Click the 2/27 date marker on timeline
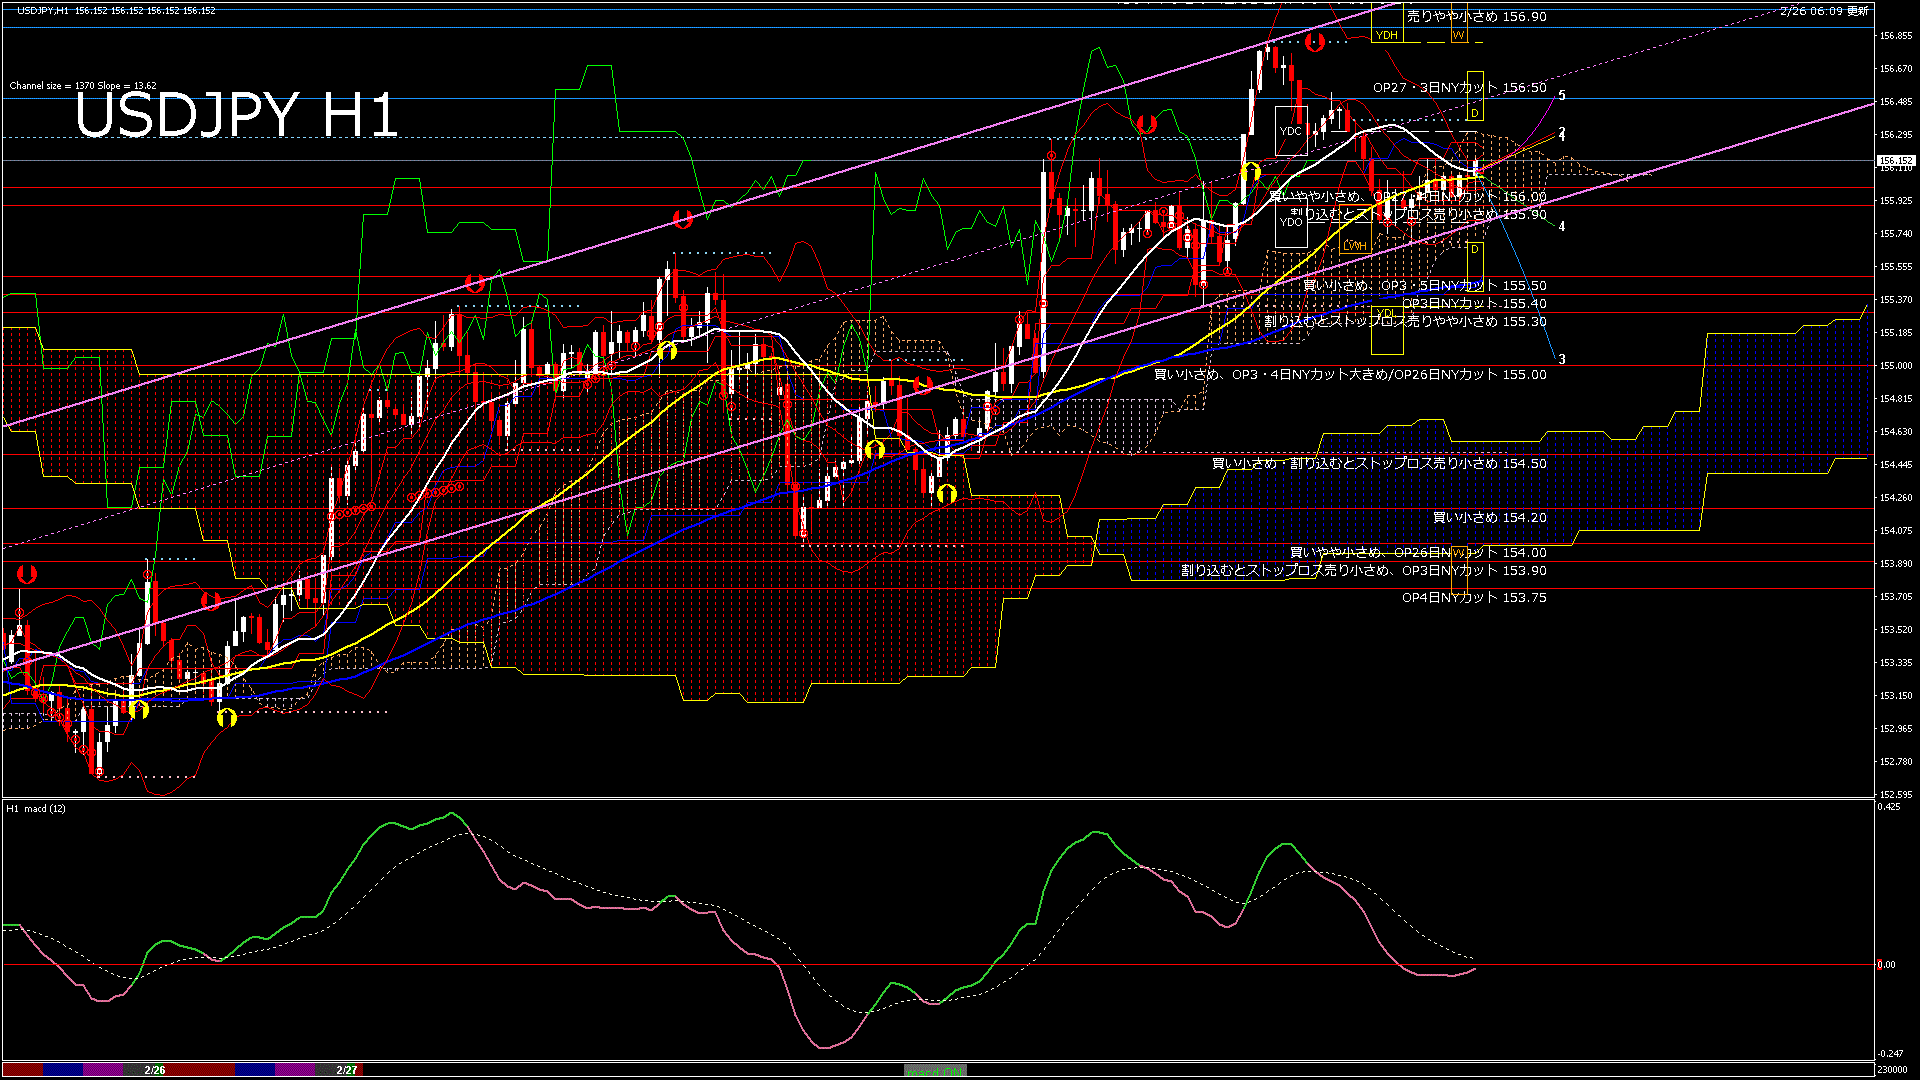Screen dimensions: 1920x1080 click(x=346, y=1070)
